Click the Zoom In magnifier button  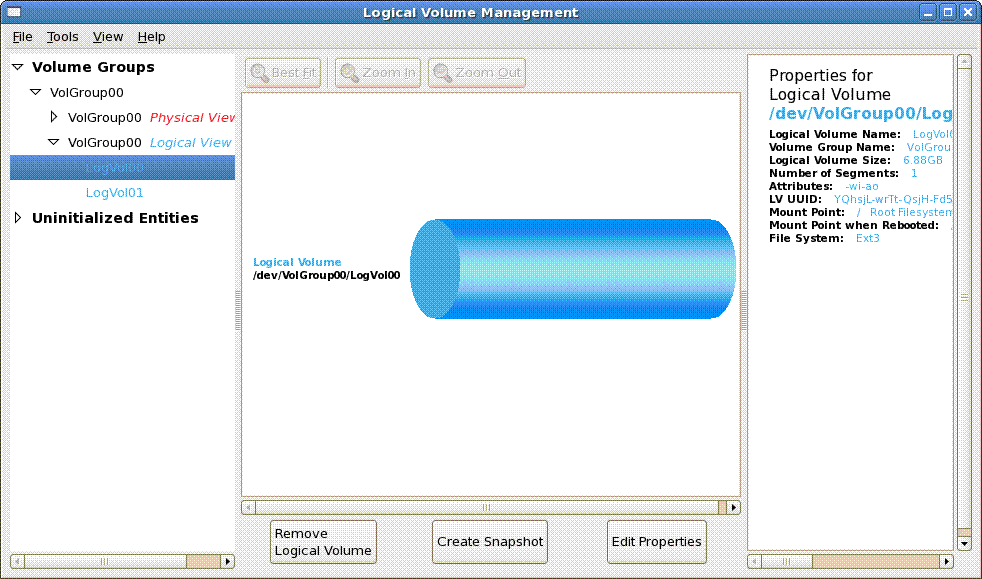[377, 73]
